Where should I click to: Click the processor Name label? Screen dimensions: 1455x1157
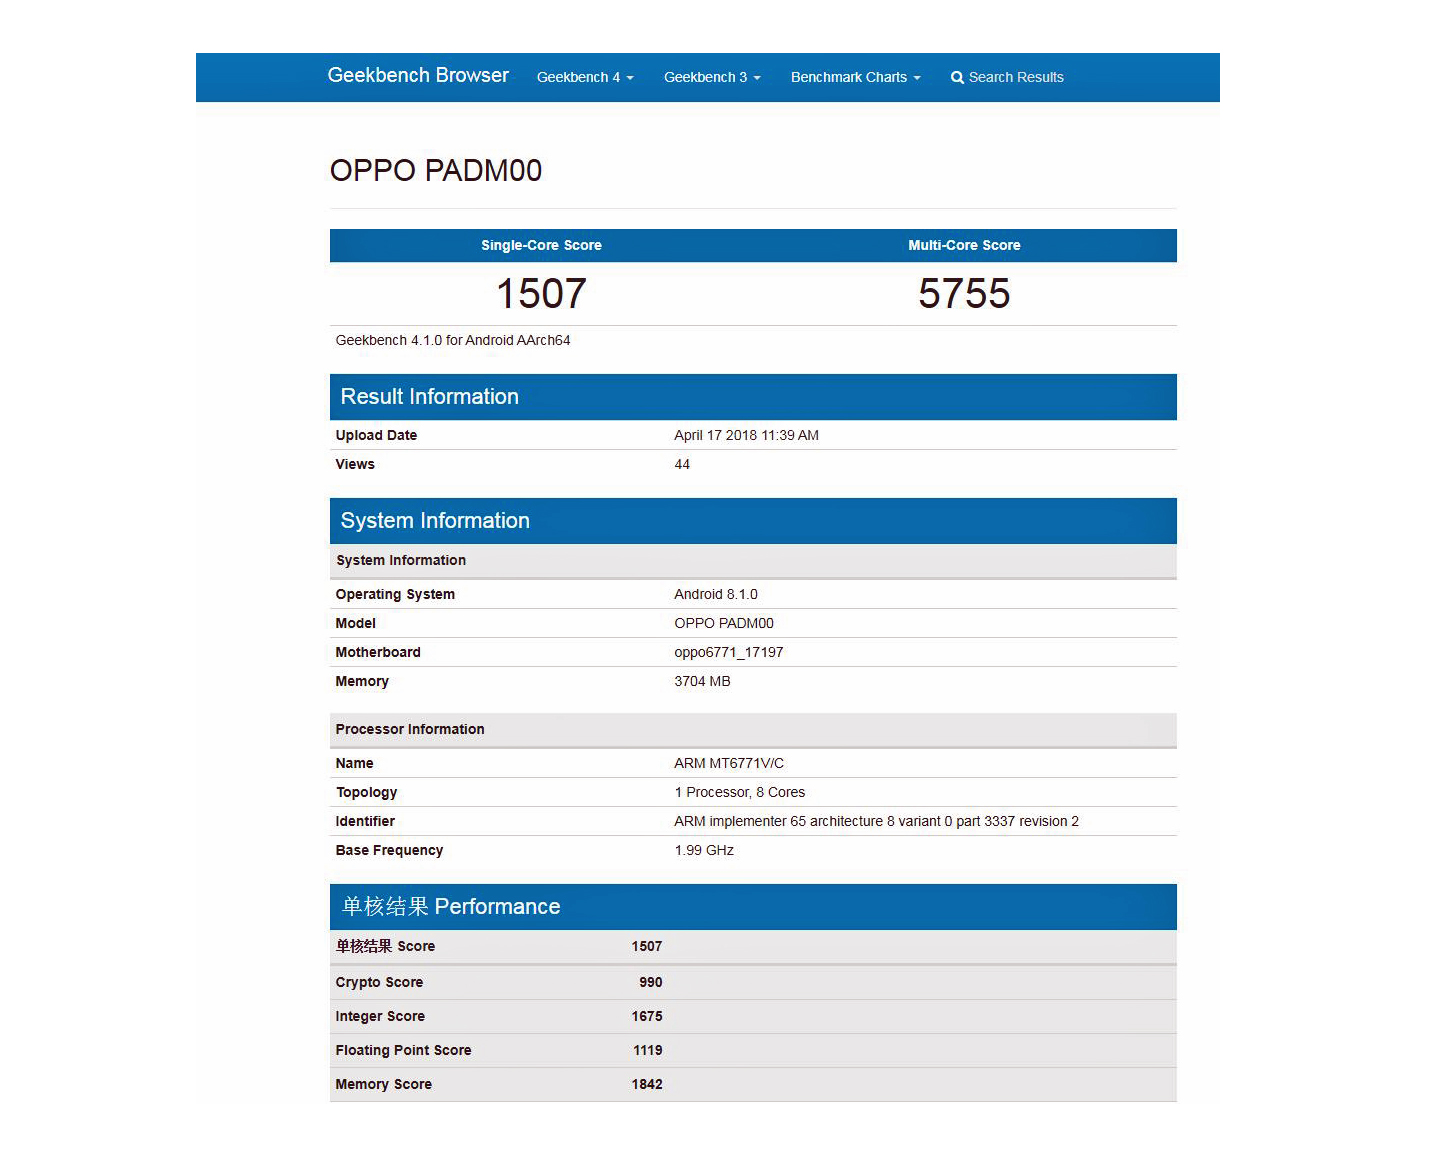pos(354,764)
